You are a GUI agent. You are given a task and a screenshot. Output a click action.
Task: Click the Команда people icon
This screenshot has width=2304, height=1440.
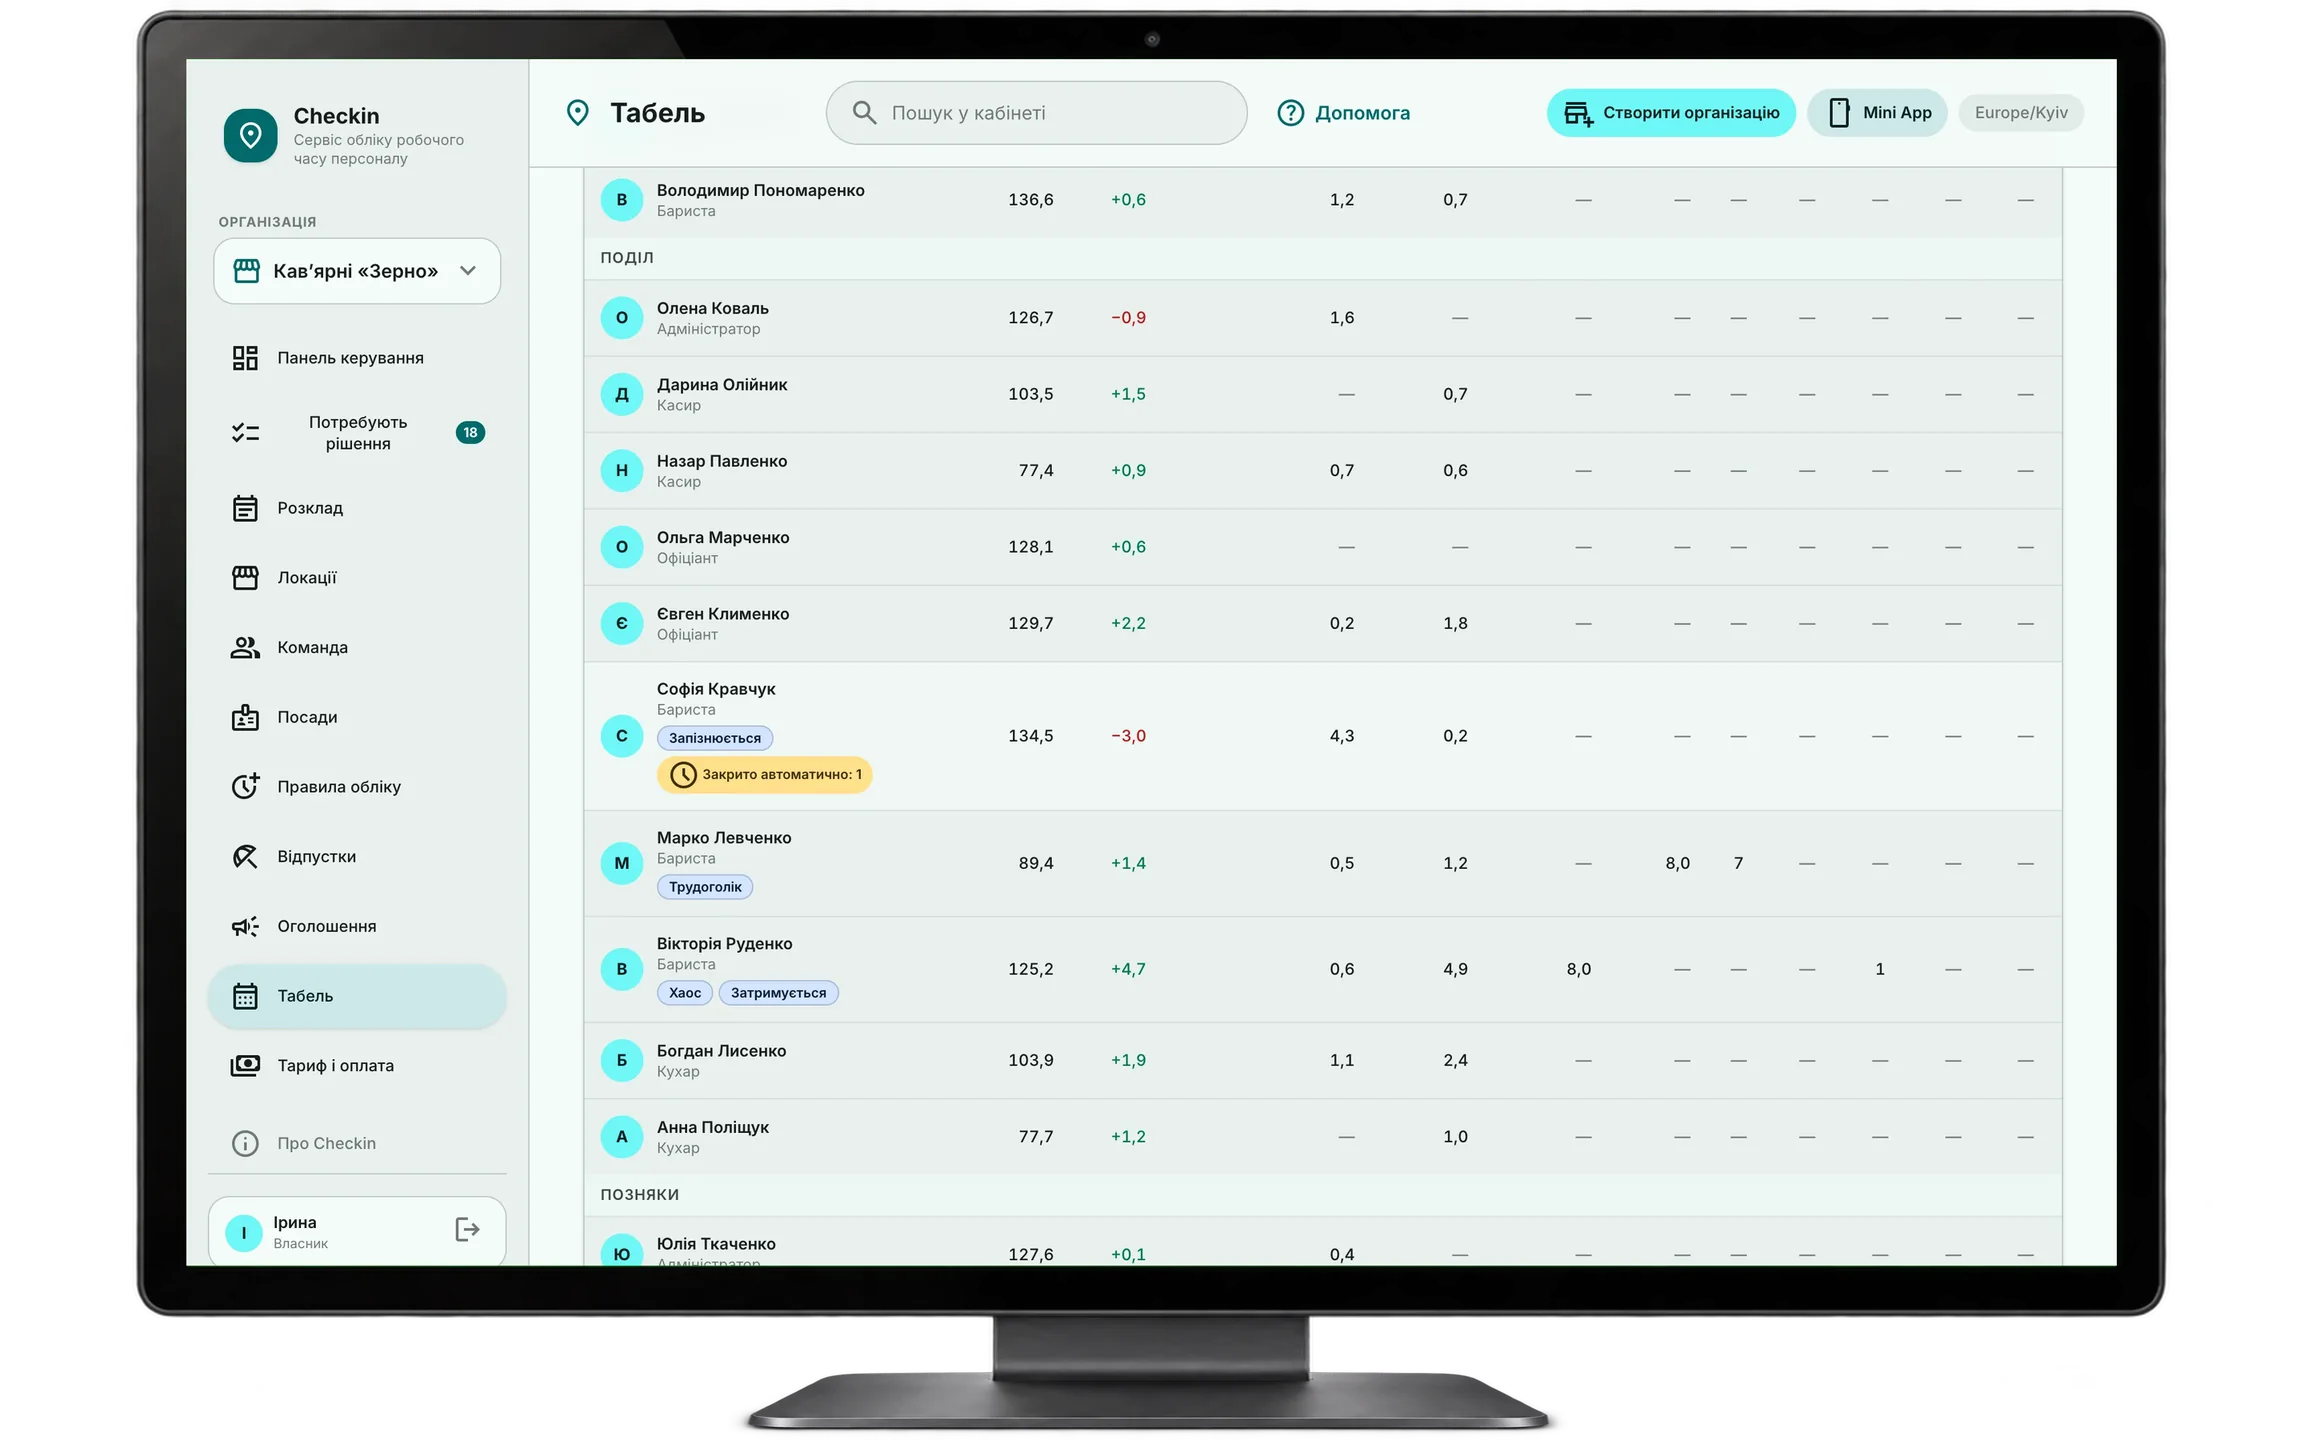pyautogui.click(x=245, y=648)
